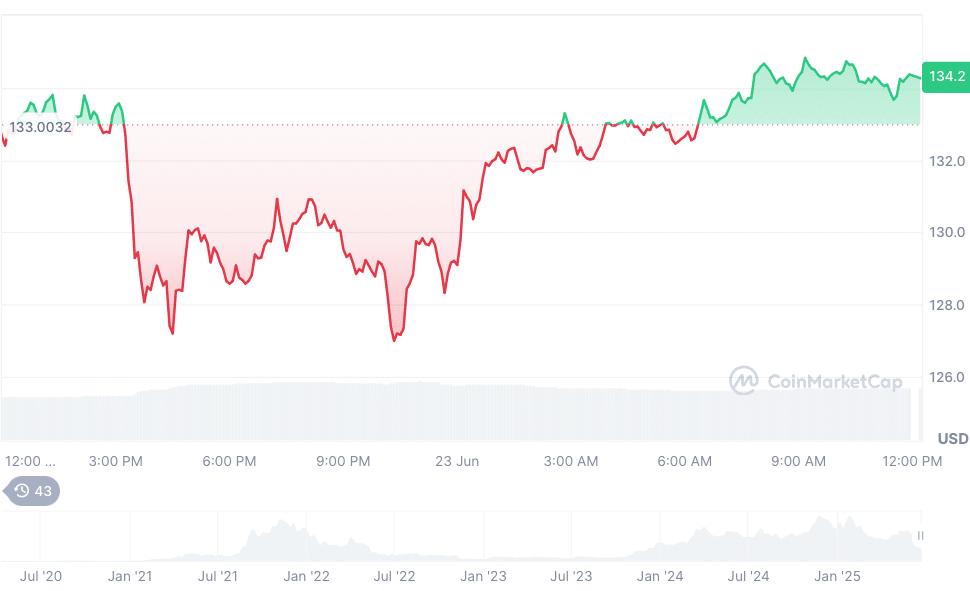Click the USD currency label
Image resolution: width=970 pixels, height=591 pixels.
click(952, 438)
